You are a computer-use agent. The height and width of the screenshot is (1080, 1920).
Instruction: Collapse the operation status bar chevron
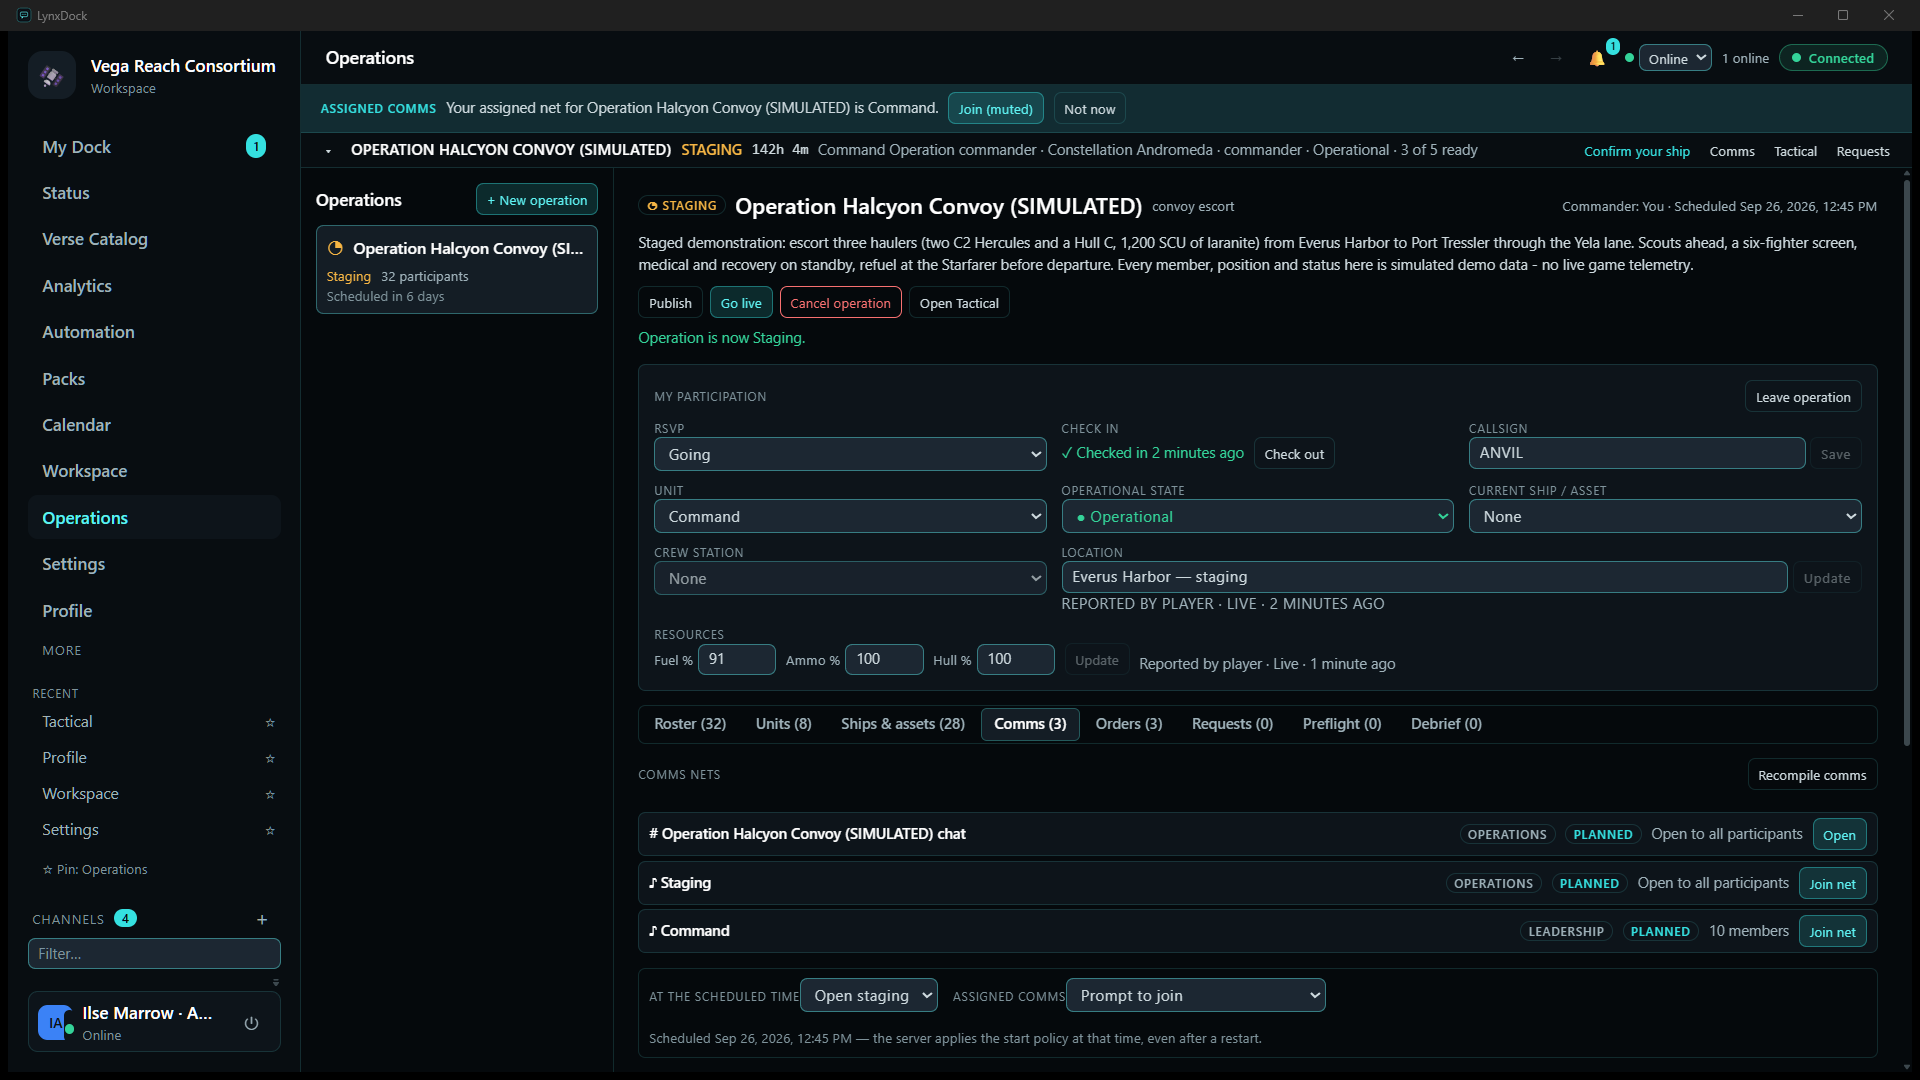click(x=328, y=151)
